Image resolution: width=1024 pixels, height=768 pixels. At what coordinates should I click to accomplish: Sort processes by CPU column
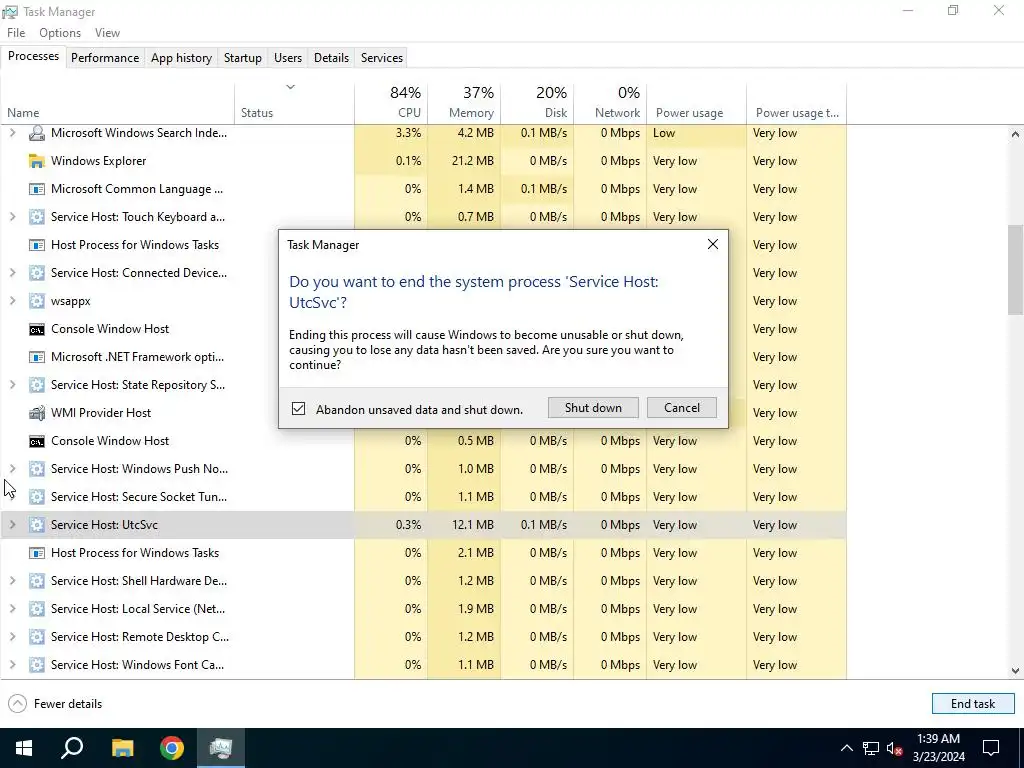391,103
